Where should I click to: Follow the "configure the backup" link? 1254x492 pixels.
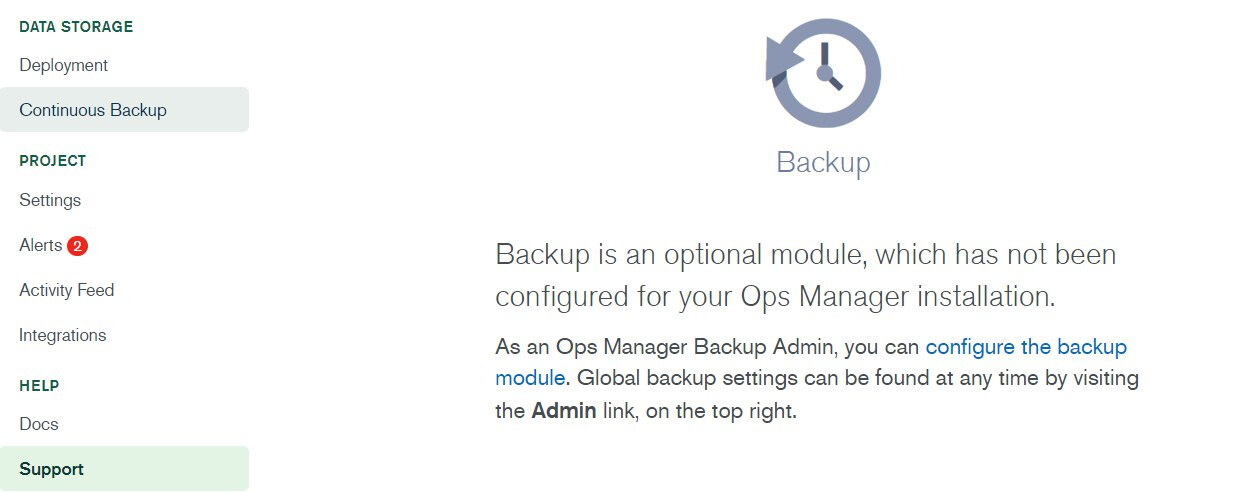1026,347
